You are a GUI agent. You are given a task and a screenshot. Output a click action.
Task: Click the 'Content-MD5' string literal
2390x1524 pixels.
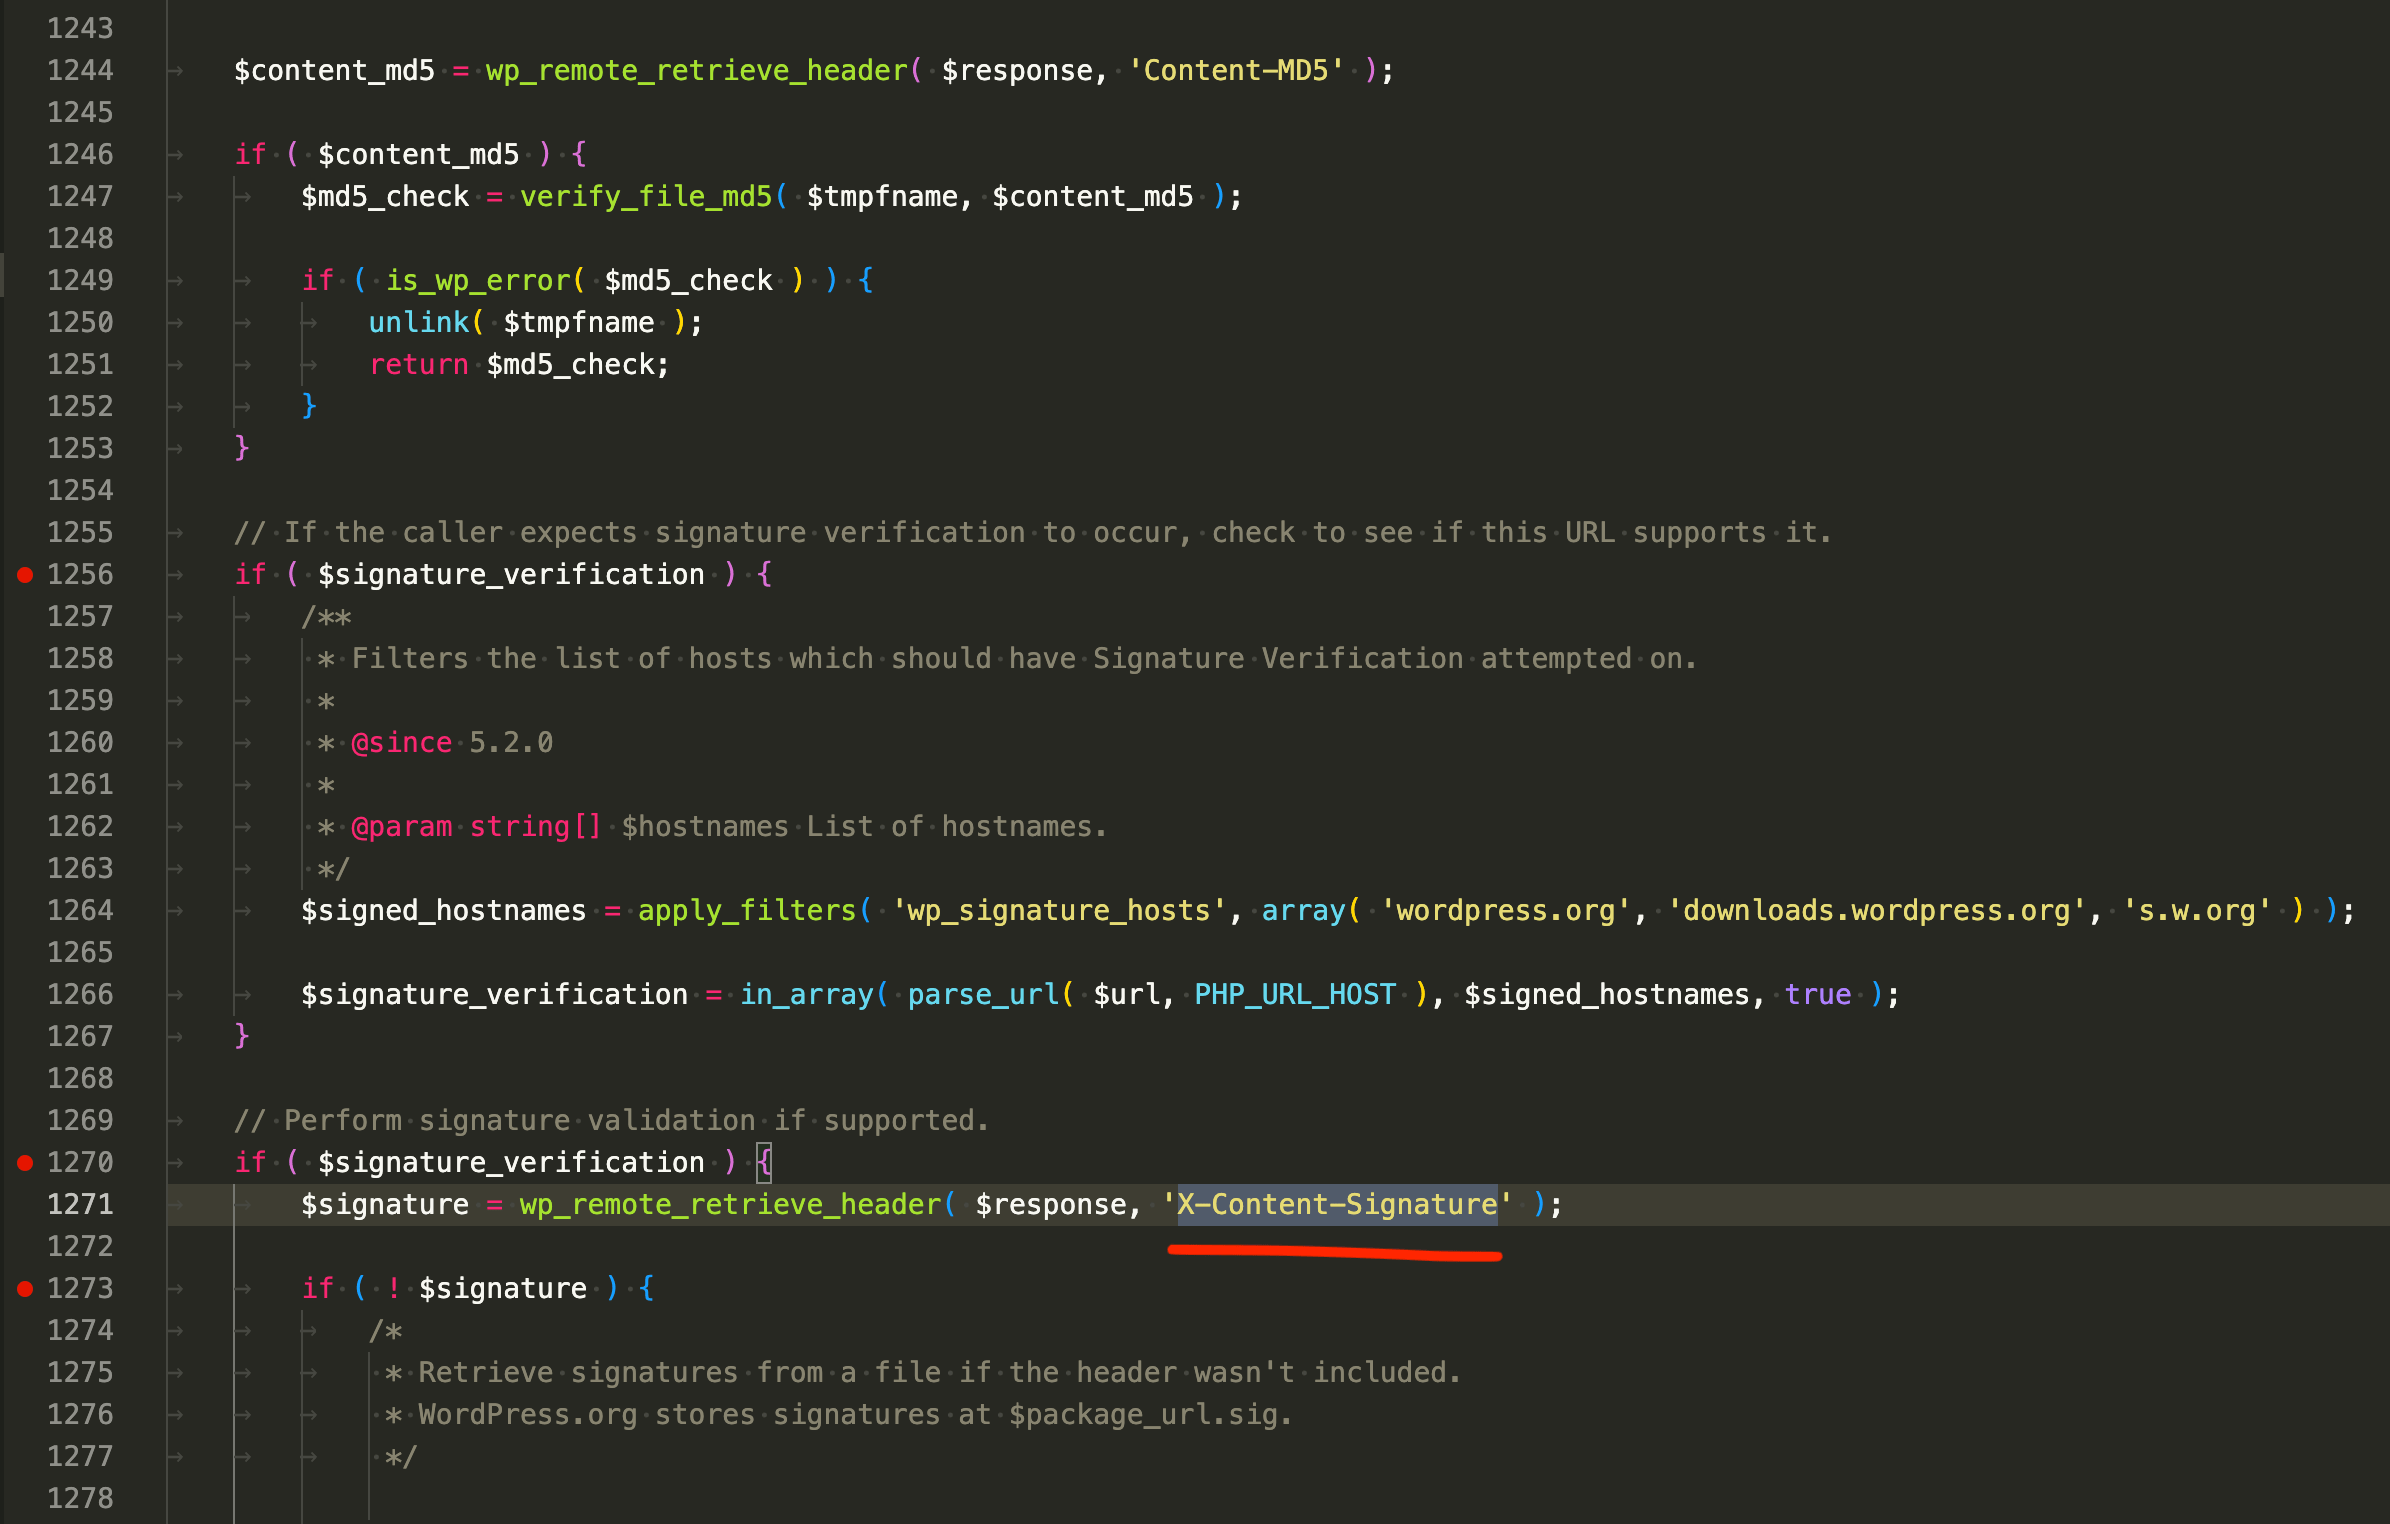[1236, 70]
